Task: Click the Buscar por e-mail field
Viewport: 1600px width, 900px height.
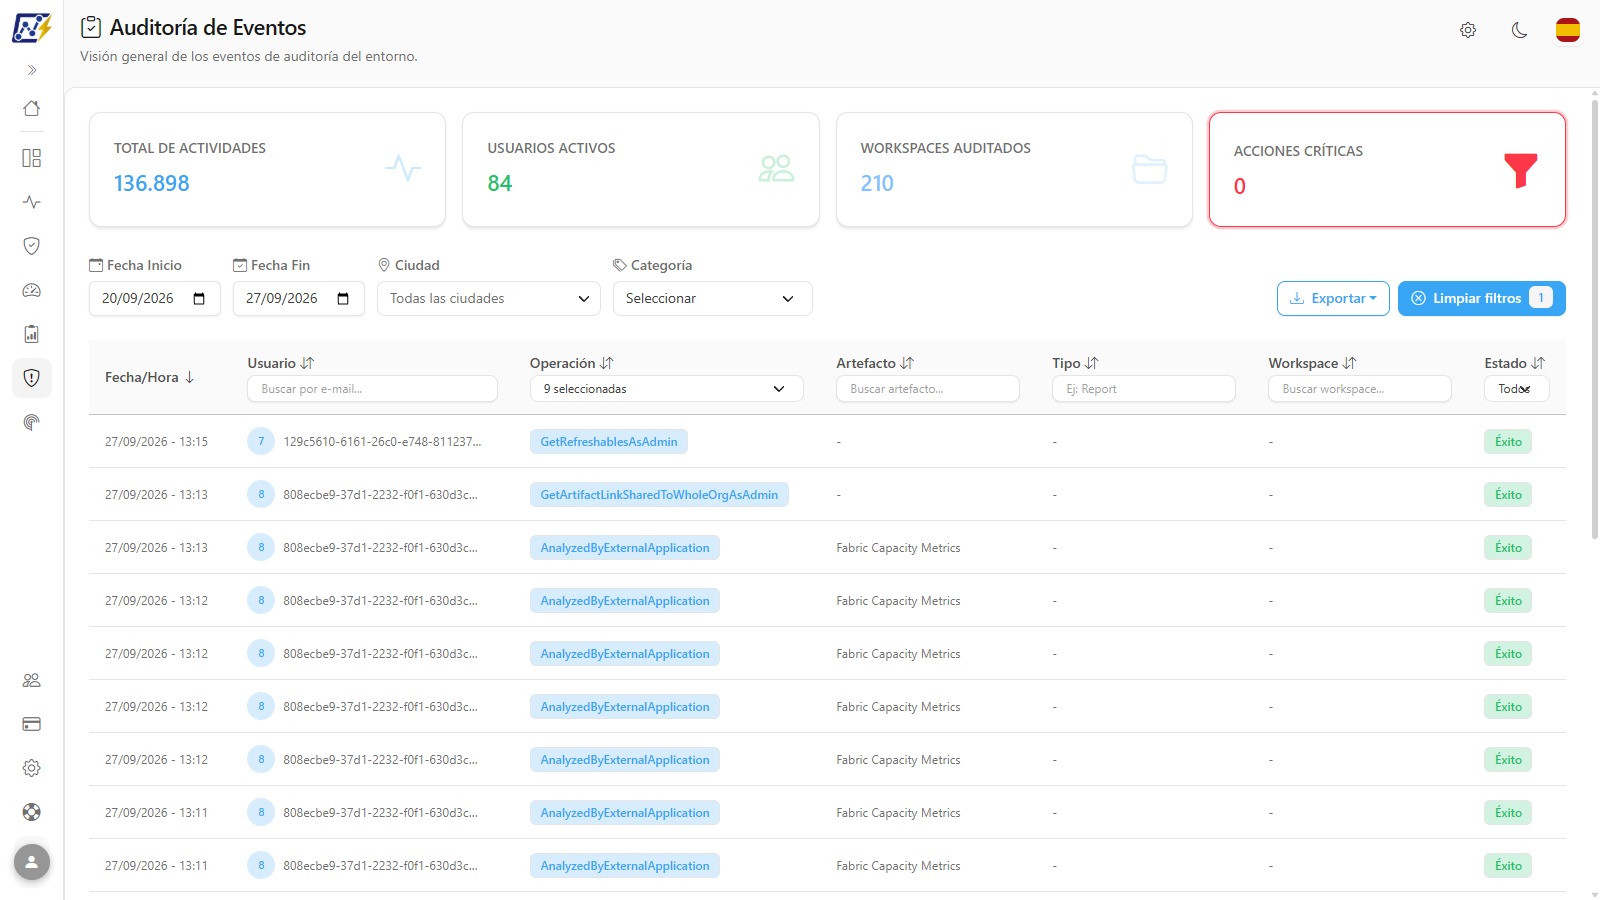Action: (x=372, y=389)
